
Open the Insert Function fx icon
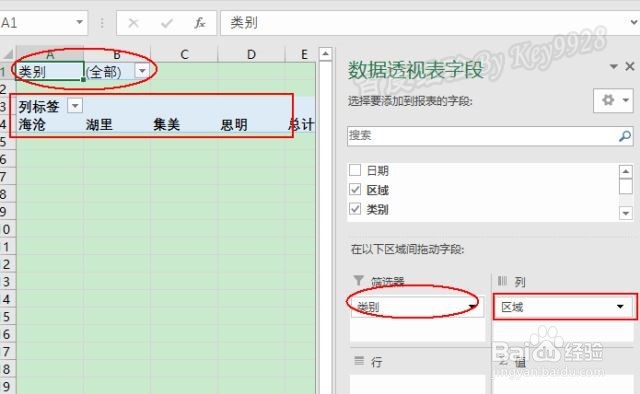click(x=199, y=23)
